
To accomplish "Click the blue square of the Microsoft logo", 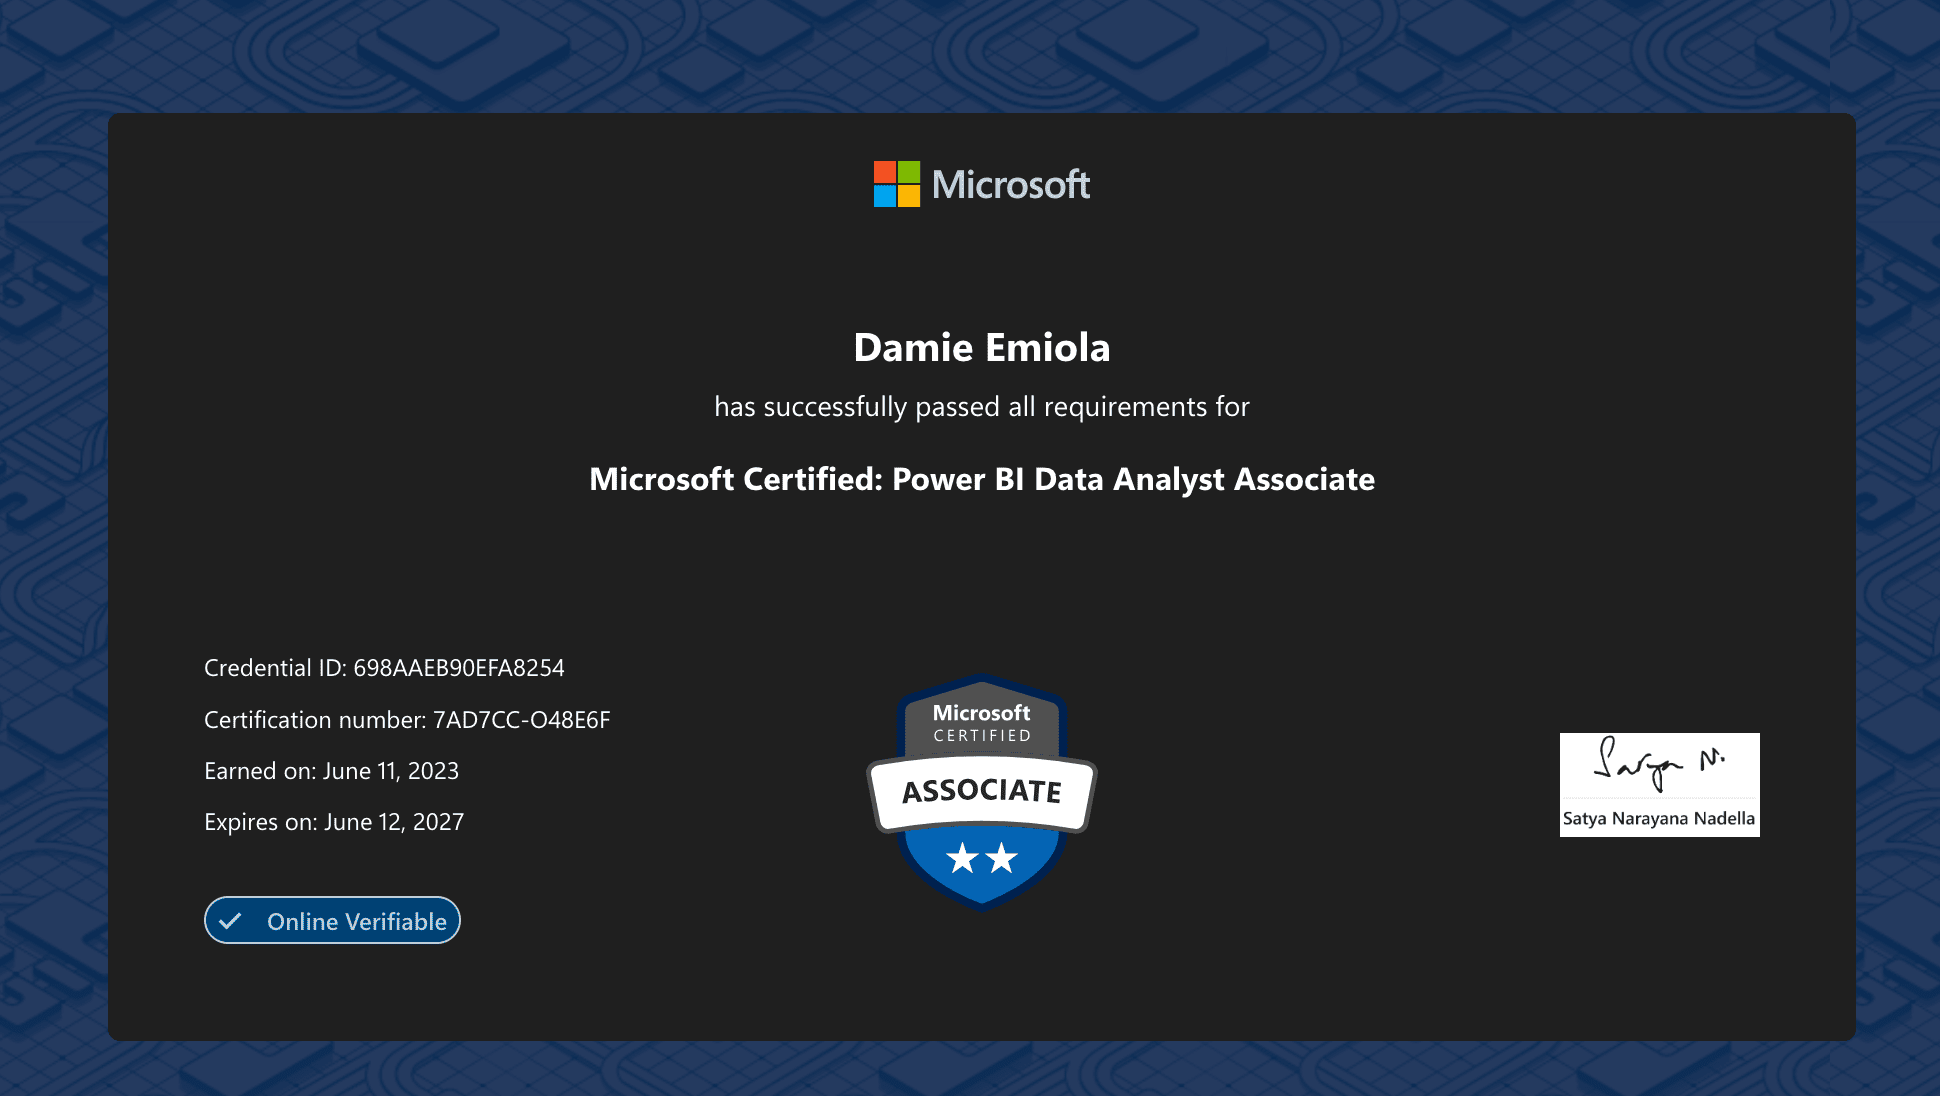I will pos(884,198).
